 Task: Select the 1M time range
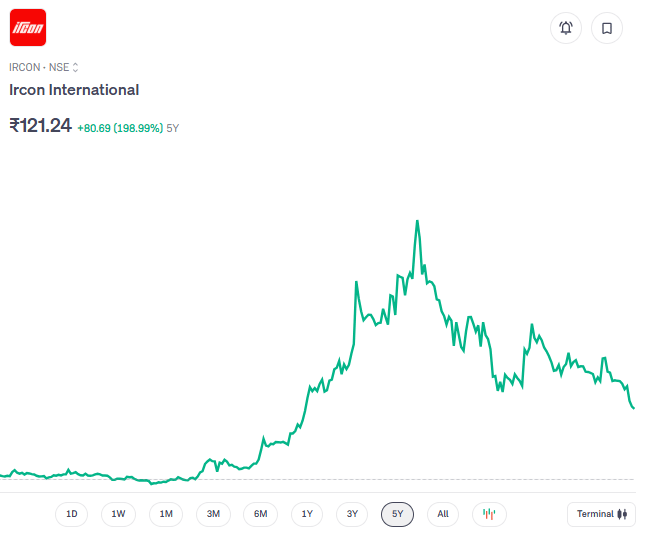[166, 514]
